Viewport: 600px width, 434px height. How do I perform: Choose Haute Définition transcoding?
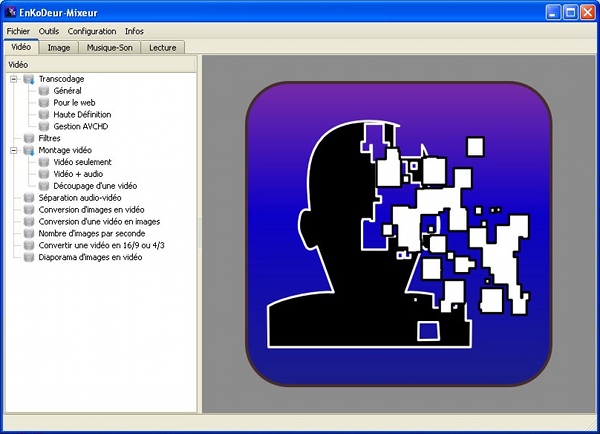(x=82, y=115)
